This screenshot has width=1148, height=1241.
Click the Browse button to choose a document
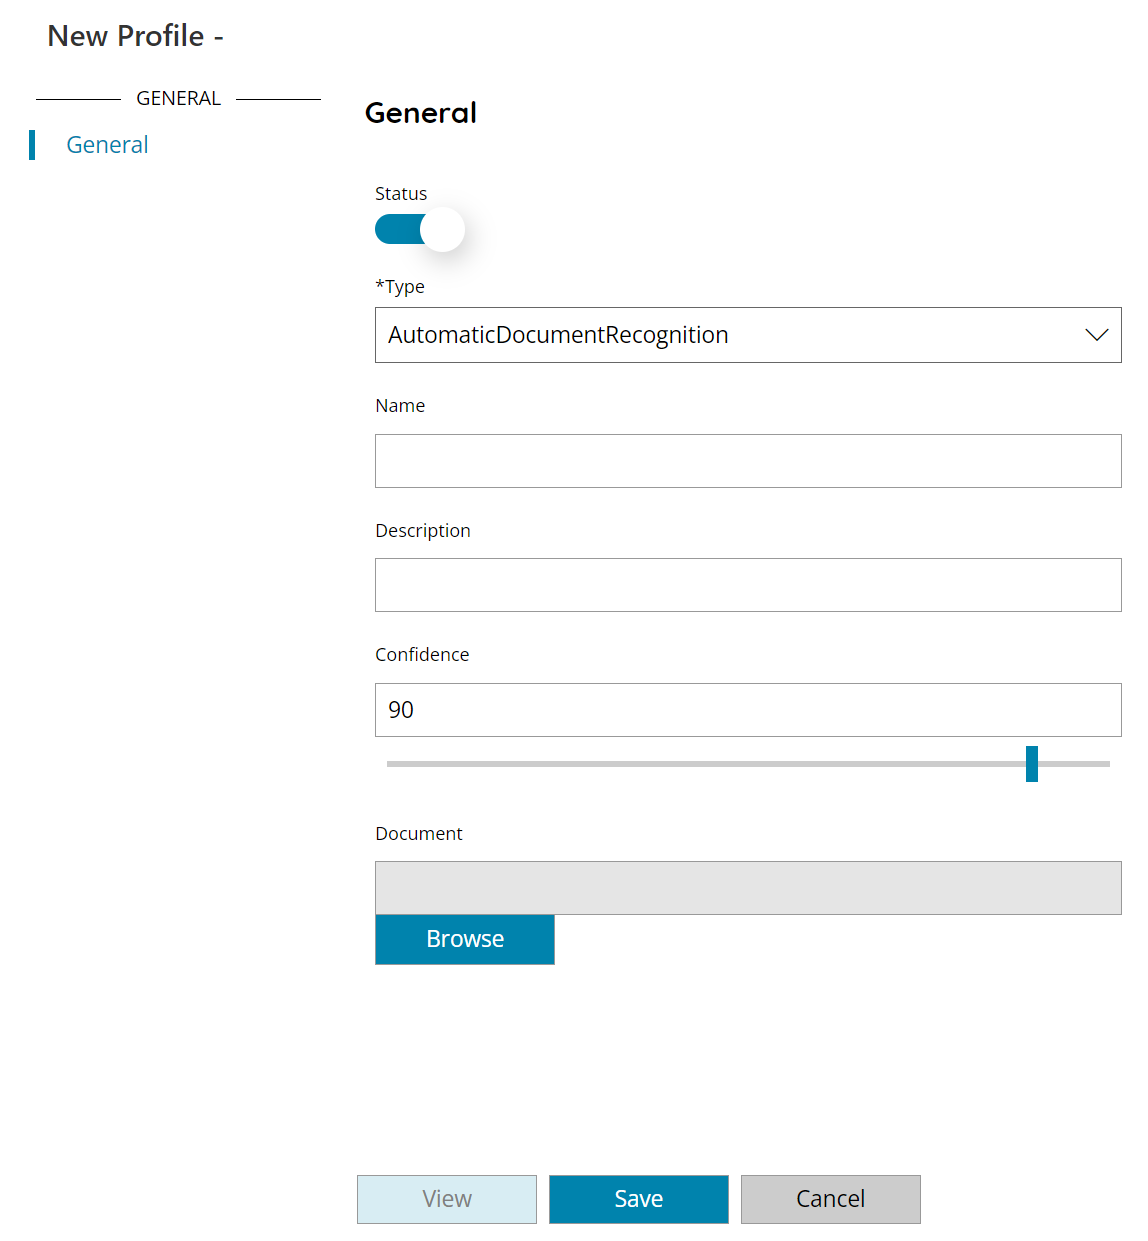464,939
